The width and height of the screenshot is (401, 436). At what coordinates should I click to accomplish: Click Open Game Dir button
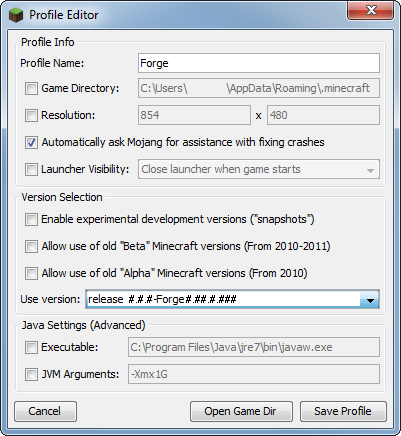241,411
